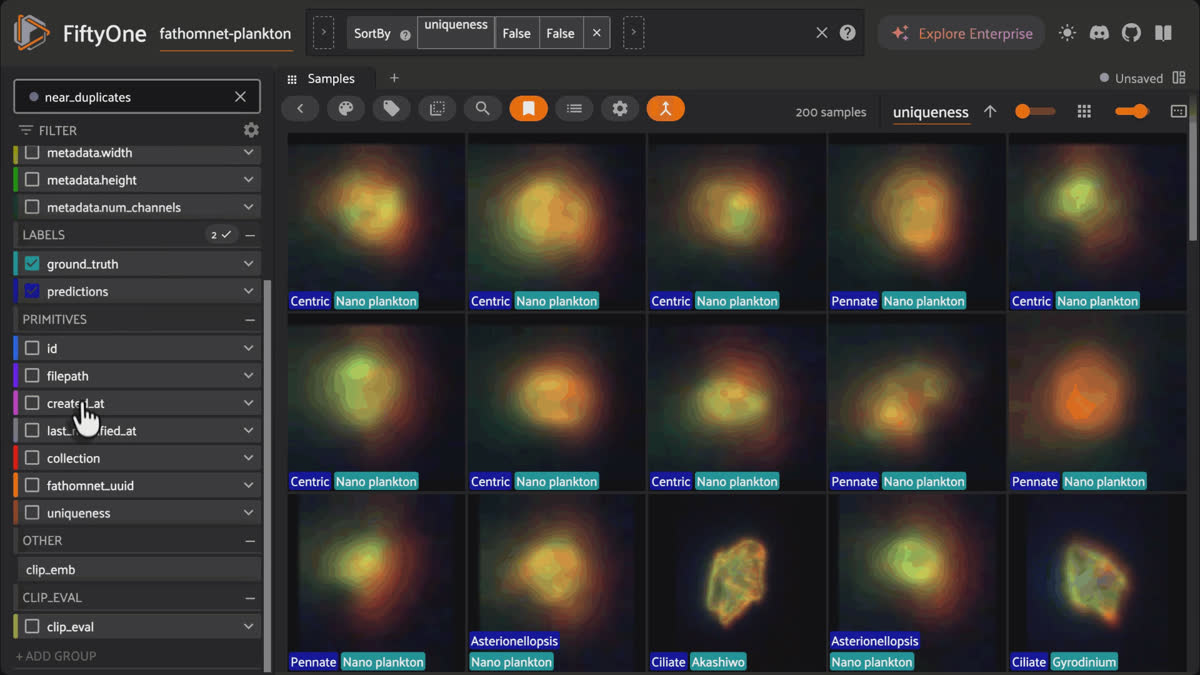
Task: Open the GitHub repository icon
Action: point(1131,33)
